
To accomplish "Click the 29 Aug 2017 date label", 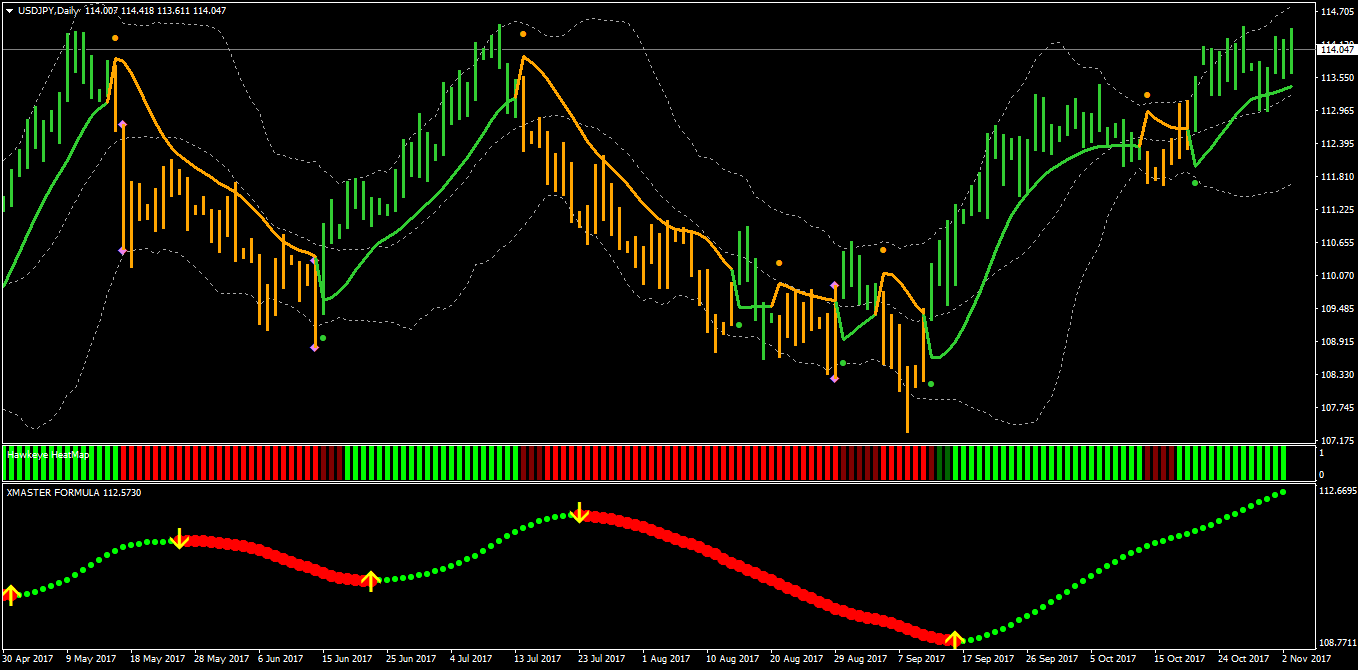I will (860, 659).
